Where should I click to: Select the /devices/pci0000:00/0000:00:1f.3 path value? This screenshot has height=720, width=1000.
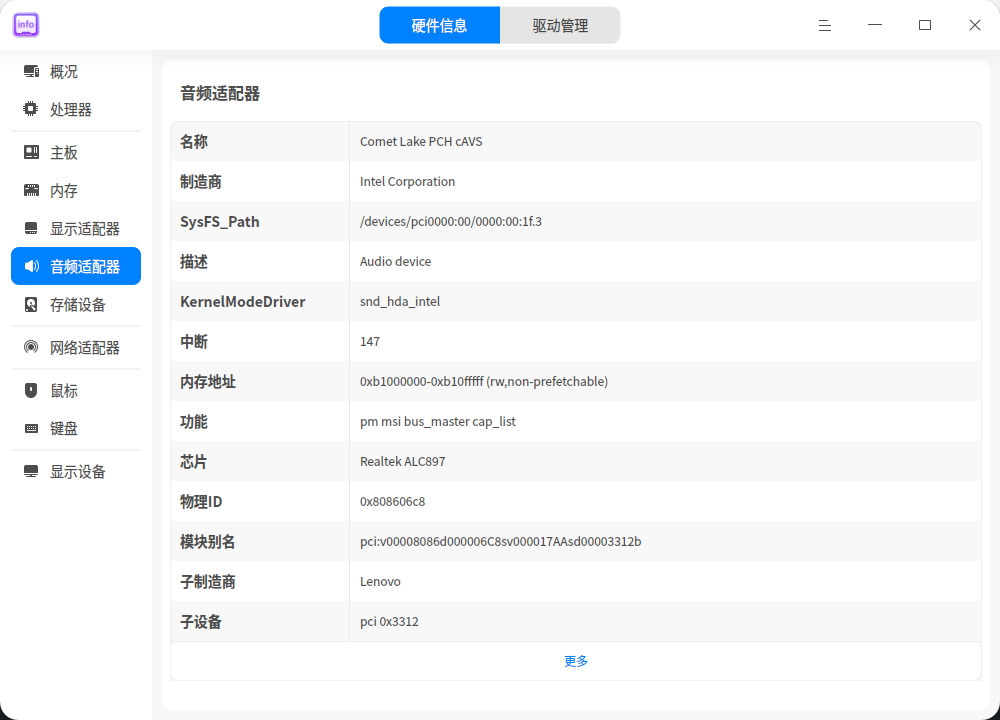(450, 221)
